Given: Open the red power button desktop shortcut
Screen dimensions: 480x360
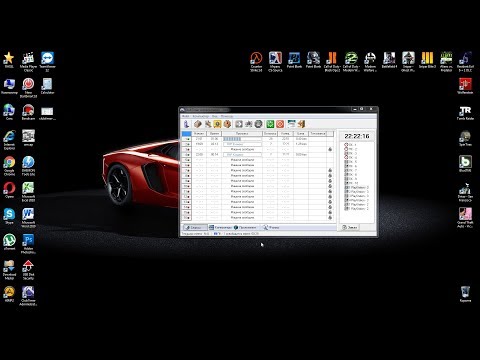Looking at the screenshot, I should [28, 88].
